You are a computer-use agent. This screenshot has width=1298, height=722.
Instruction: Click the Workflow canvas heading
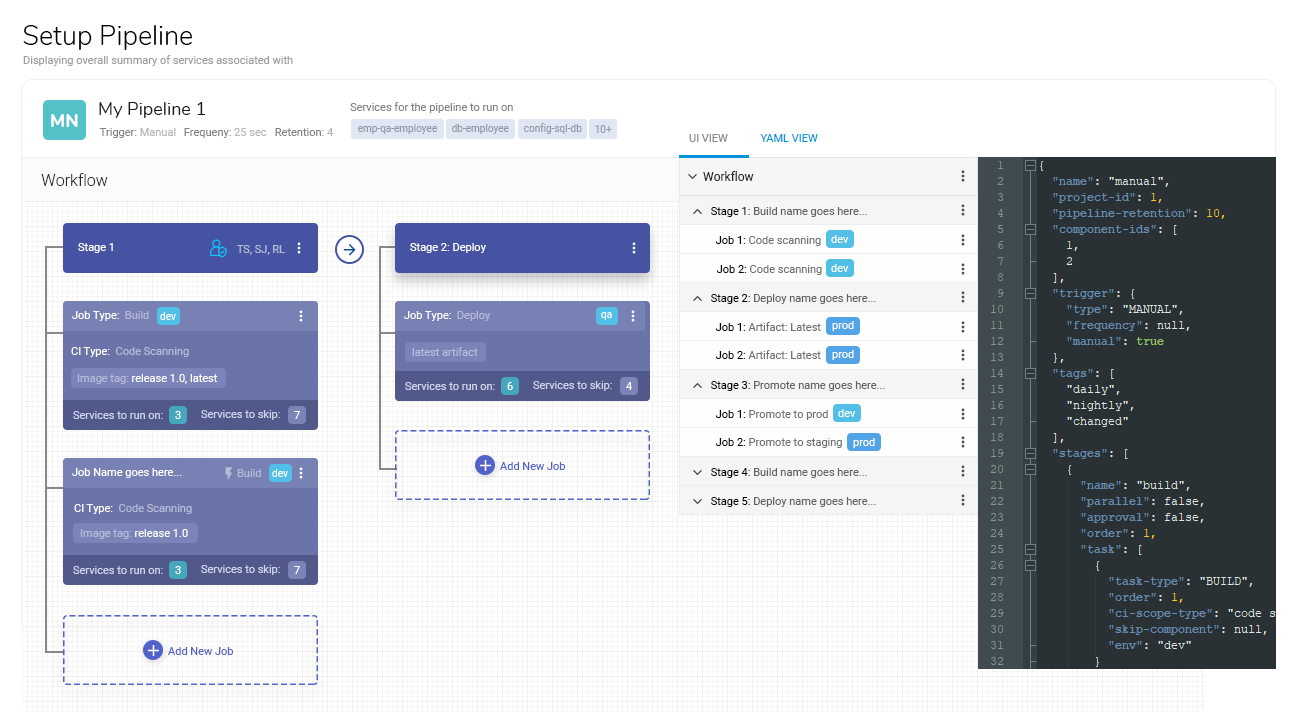point(74,180)
